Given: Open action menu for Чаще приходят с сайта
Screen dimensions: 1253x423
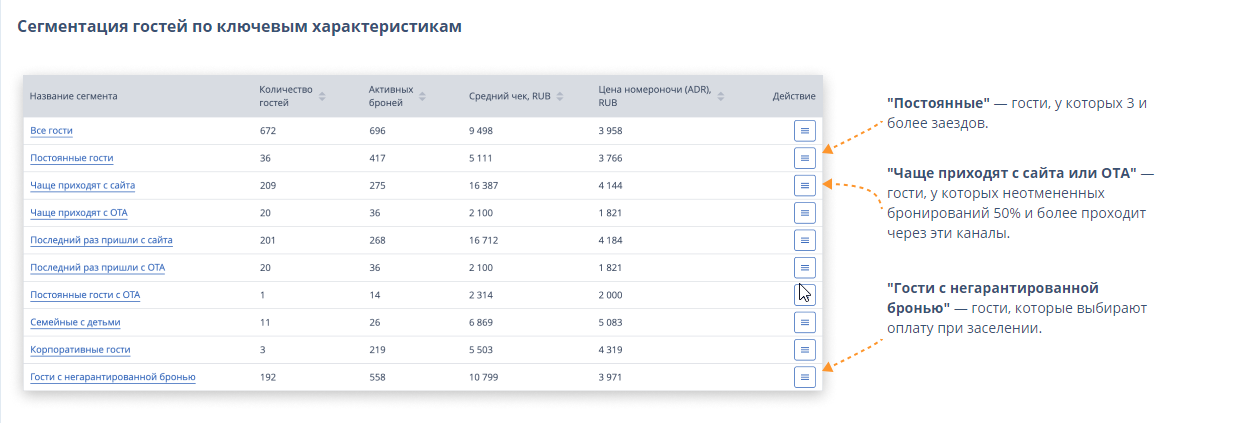Looking at the screenshot, I should tap(805, 185).
